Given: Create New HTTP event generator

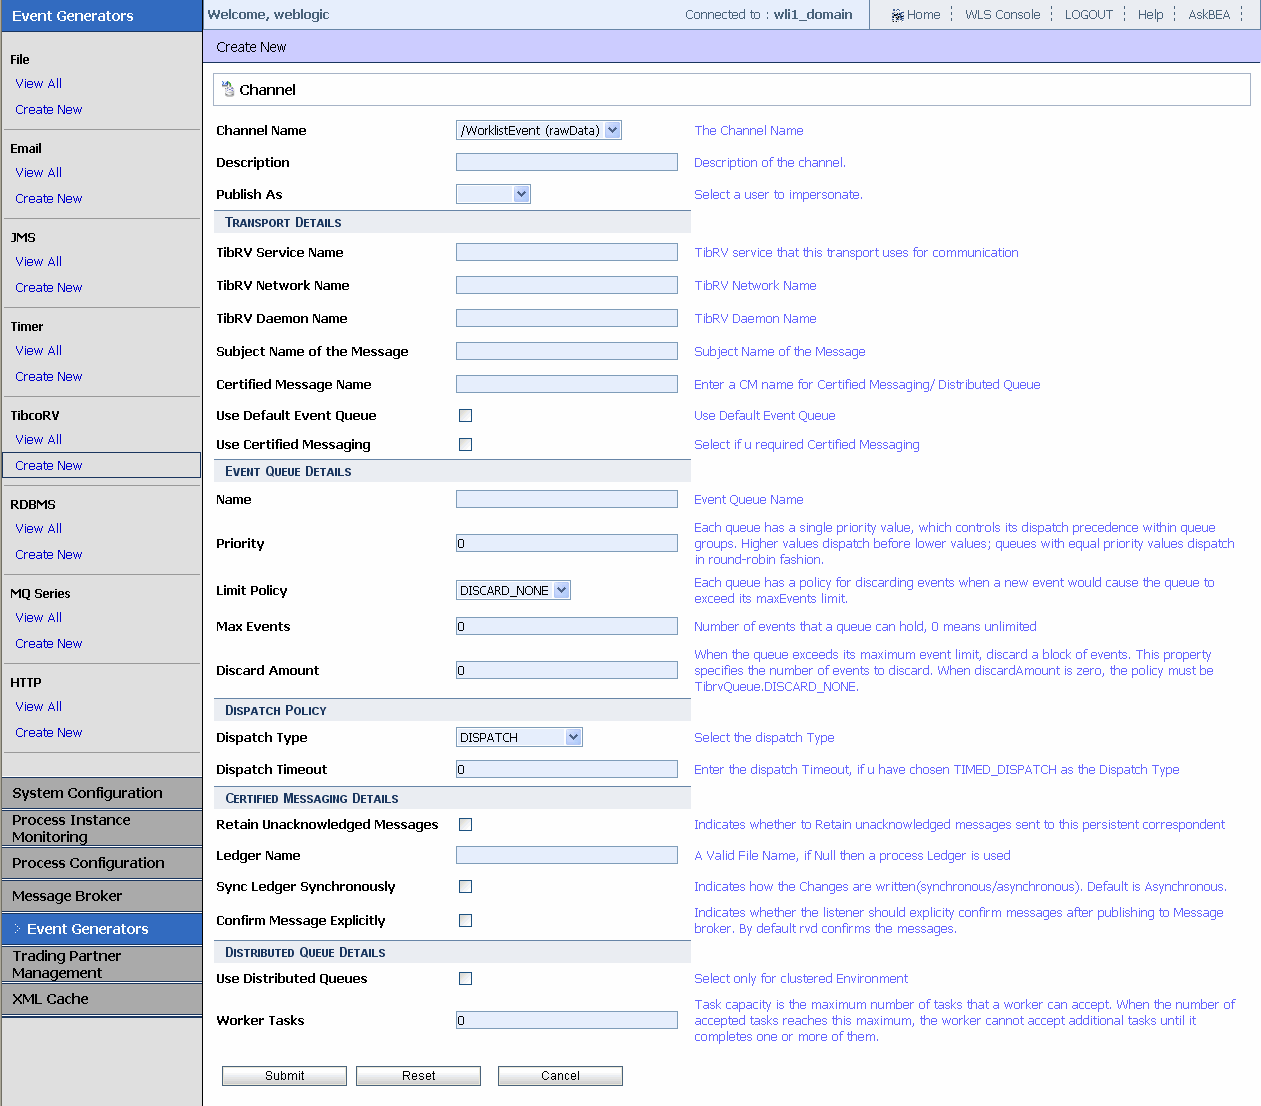Looking at the screenshot, I should [x=48, y=733].
